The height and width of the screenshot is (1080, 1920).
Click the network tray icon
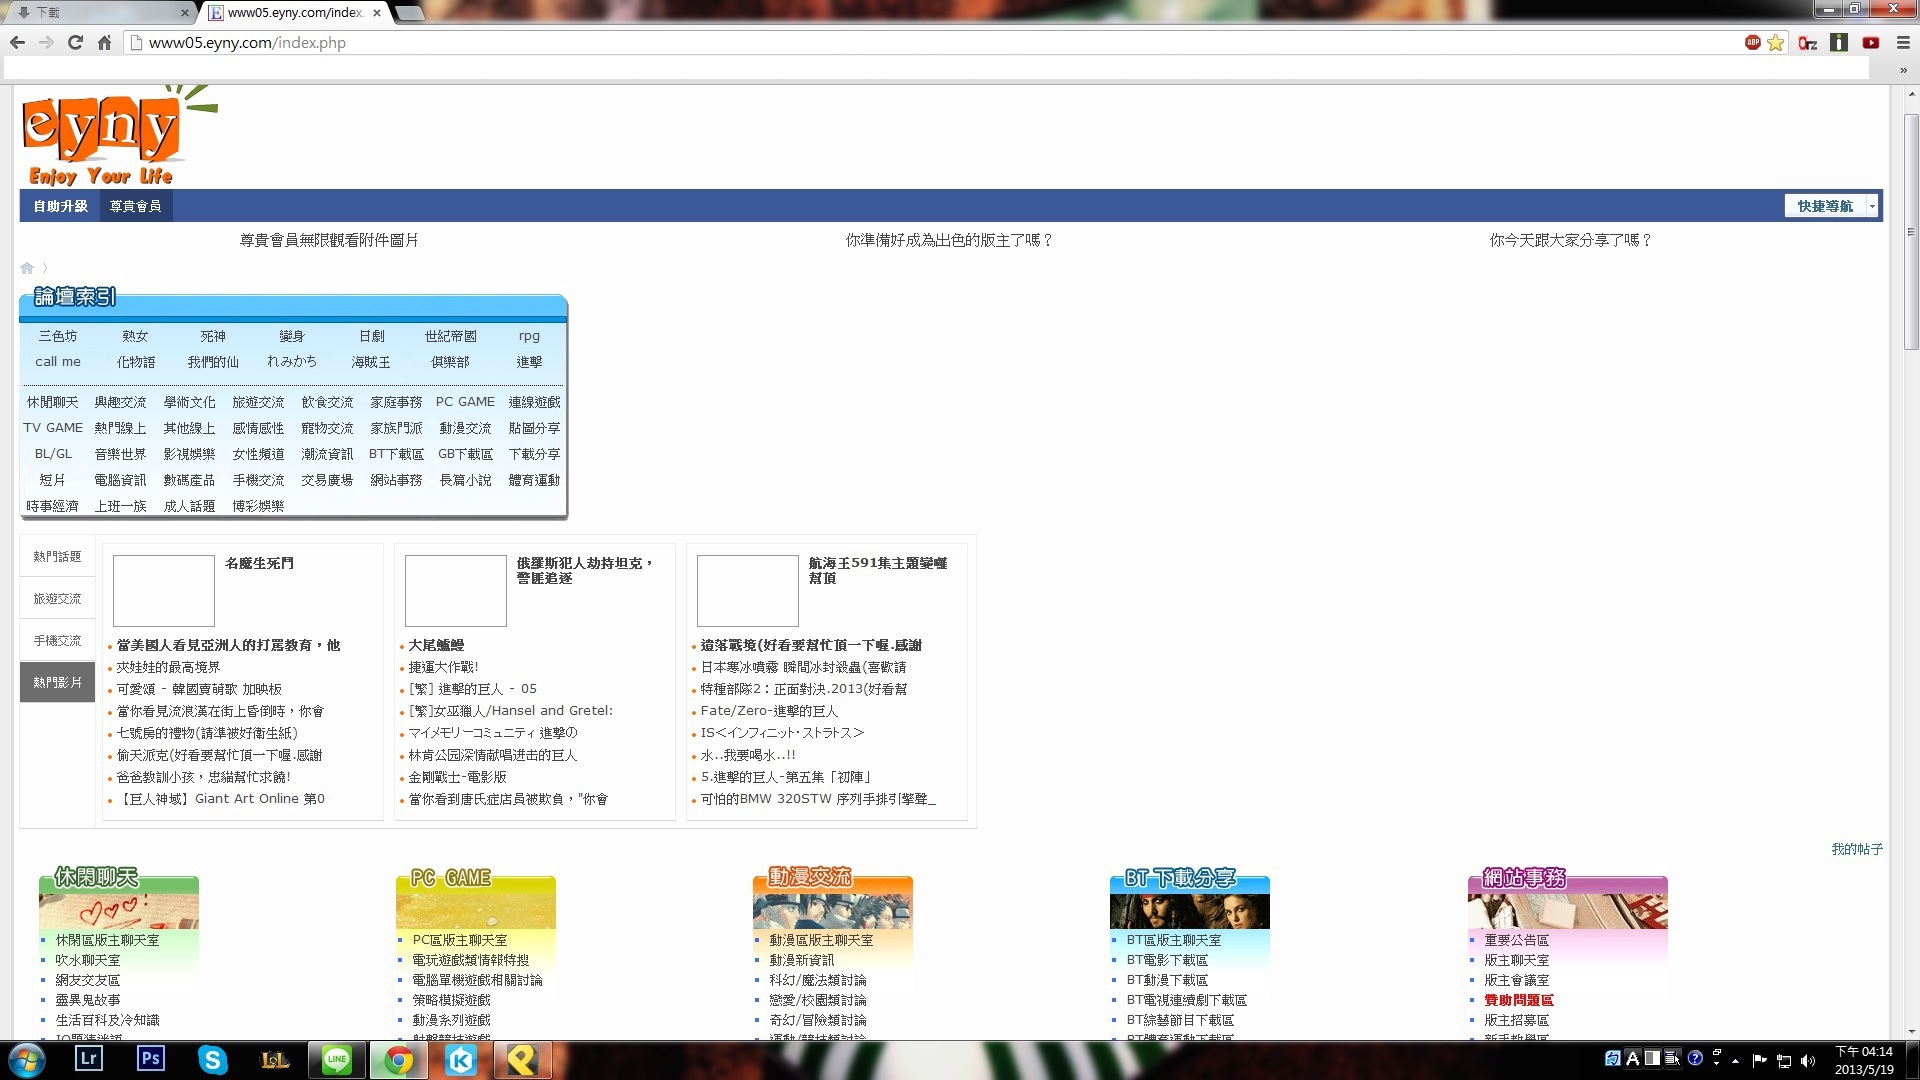(1784, 1060)
